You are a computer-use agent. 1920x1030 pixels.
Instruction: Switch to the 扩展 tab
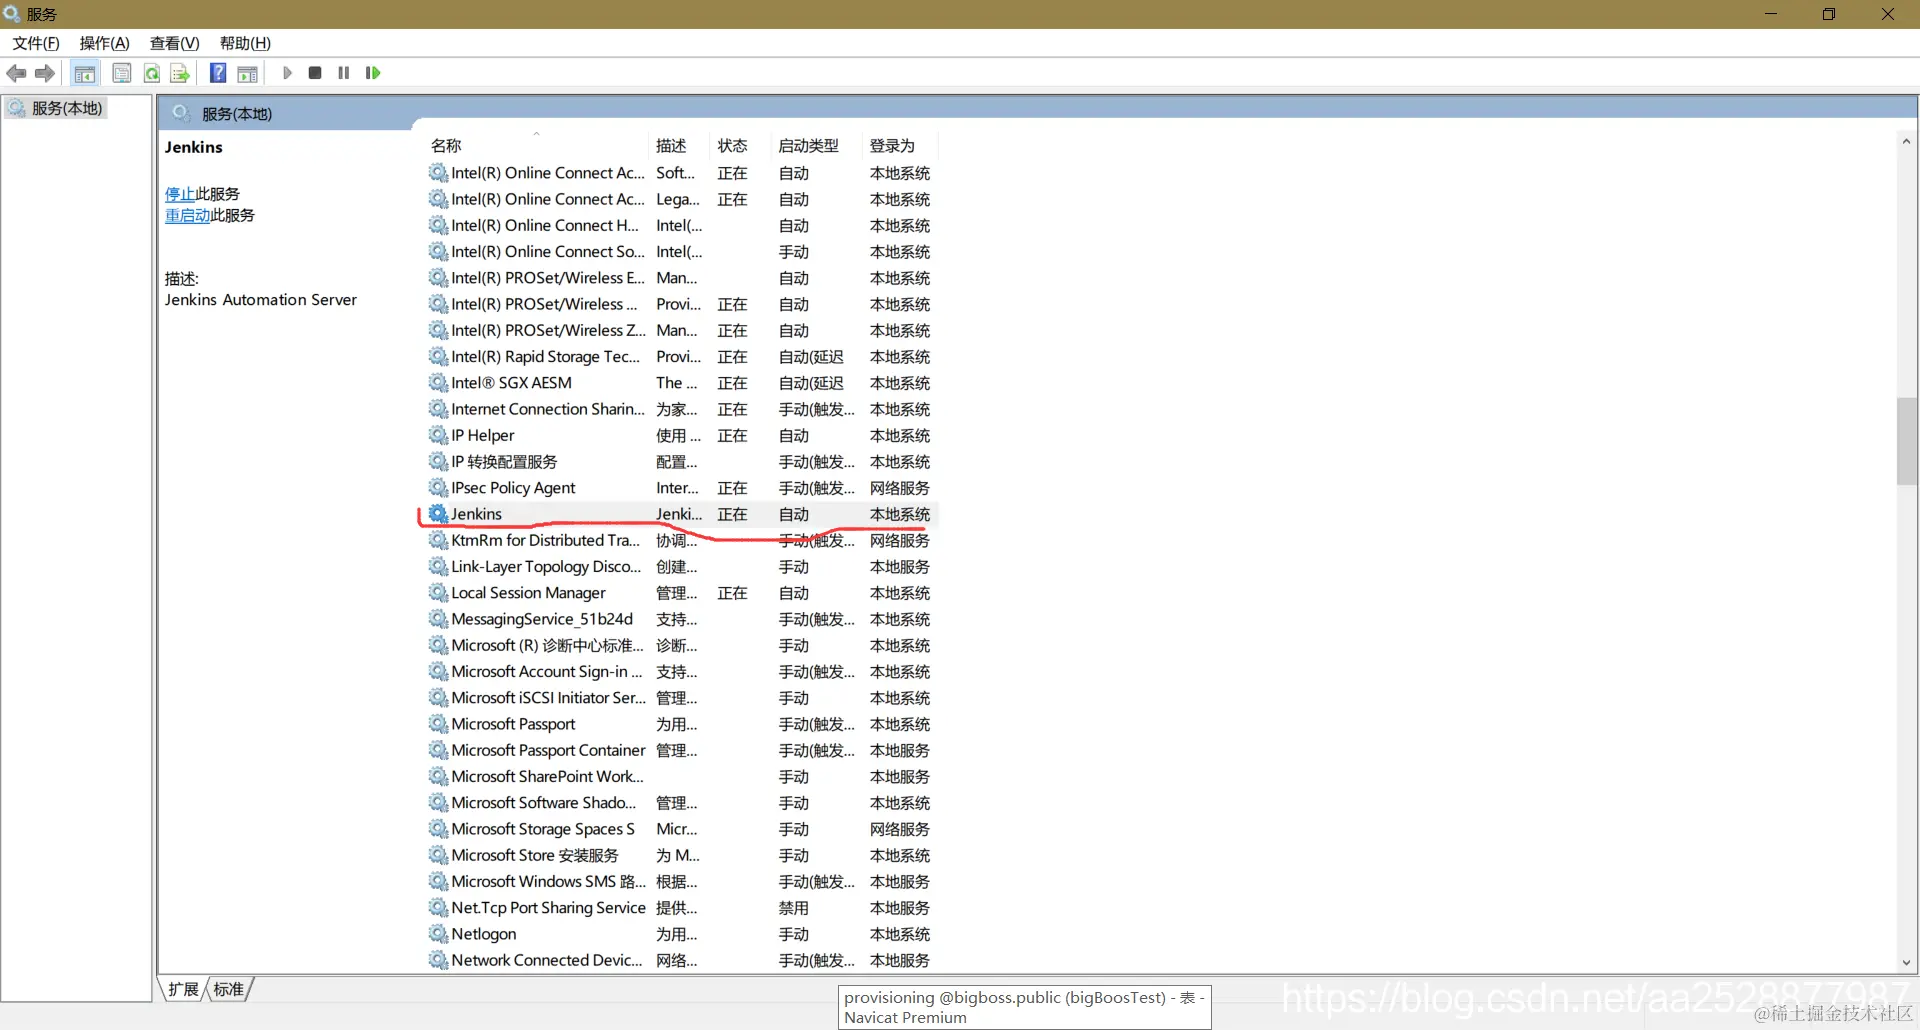pyautogui.click(x=183, y=989)
